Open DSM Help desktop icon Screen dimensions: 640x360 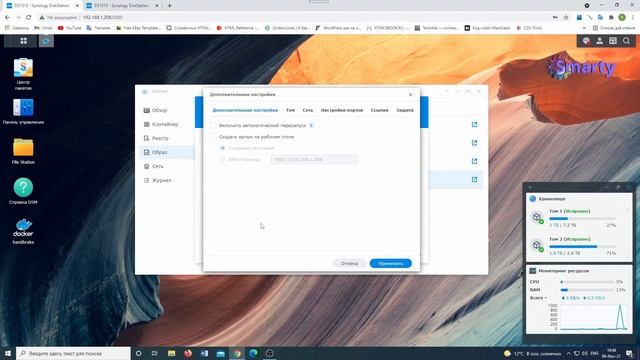pos(23,191)
